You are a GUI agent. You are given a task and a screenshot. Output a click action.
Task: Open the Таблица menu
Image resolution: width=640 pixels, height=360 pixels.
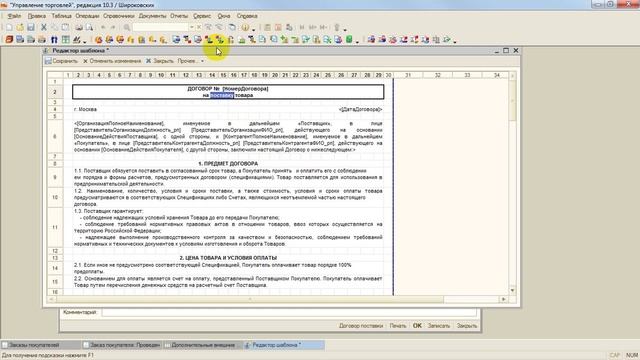(61, 16)
